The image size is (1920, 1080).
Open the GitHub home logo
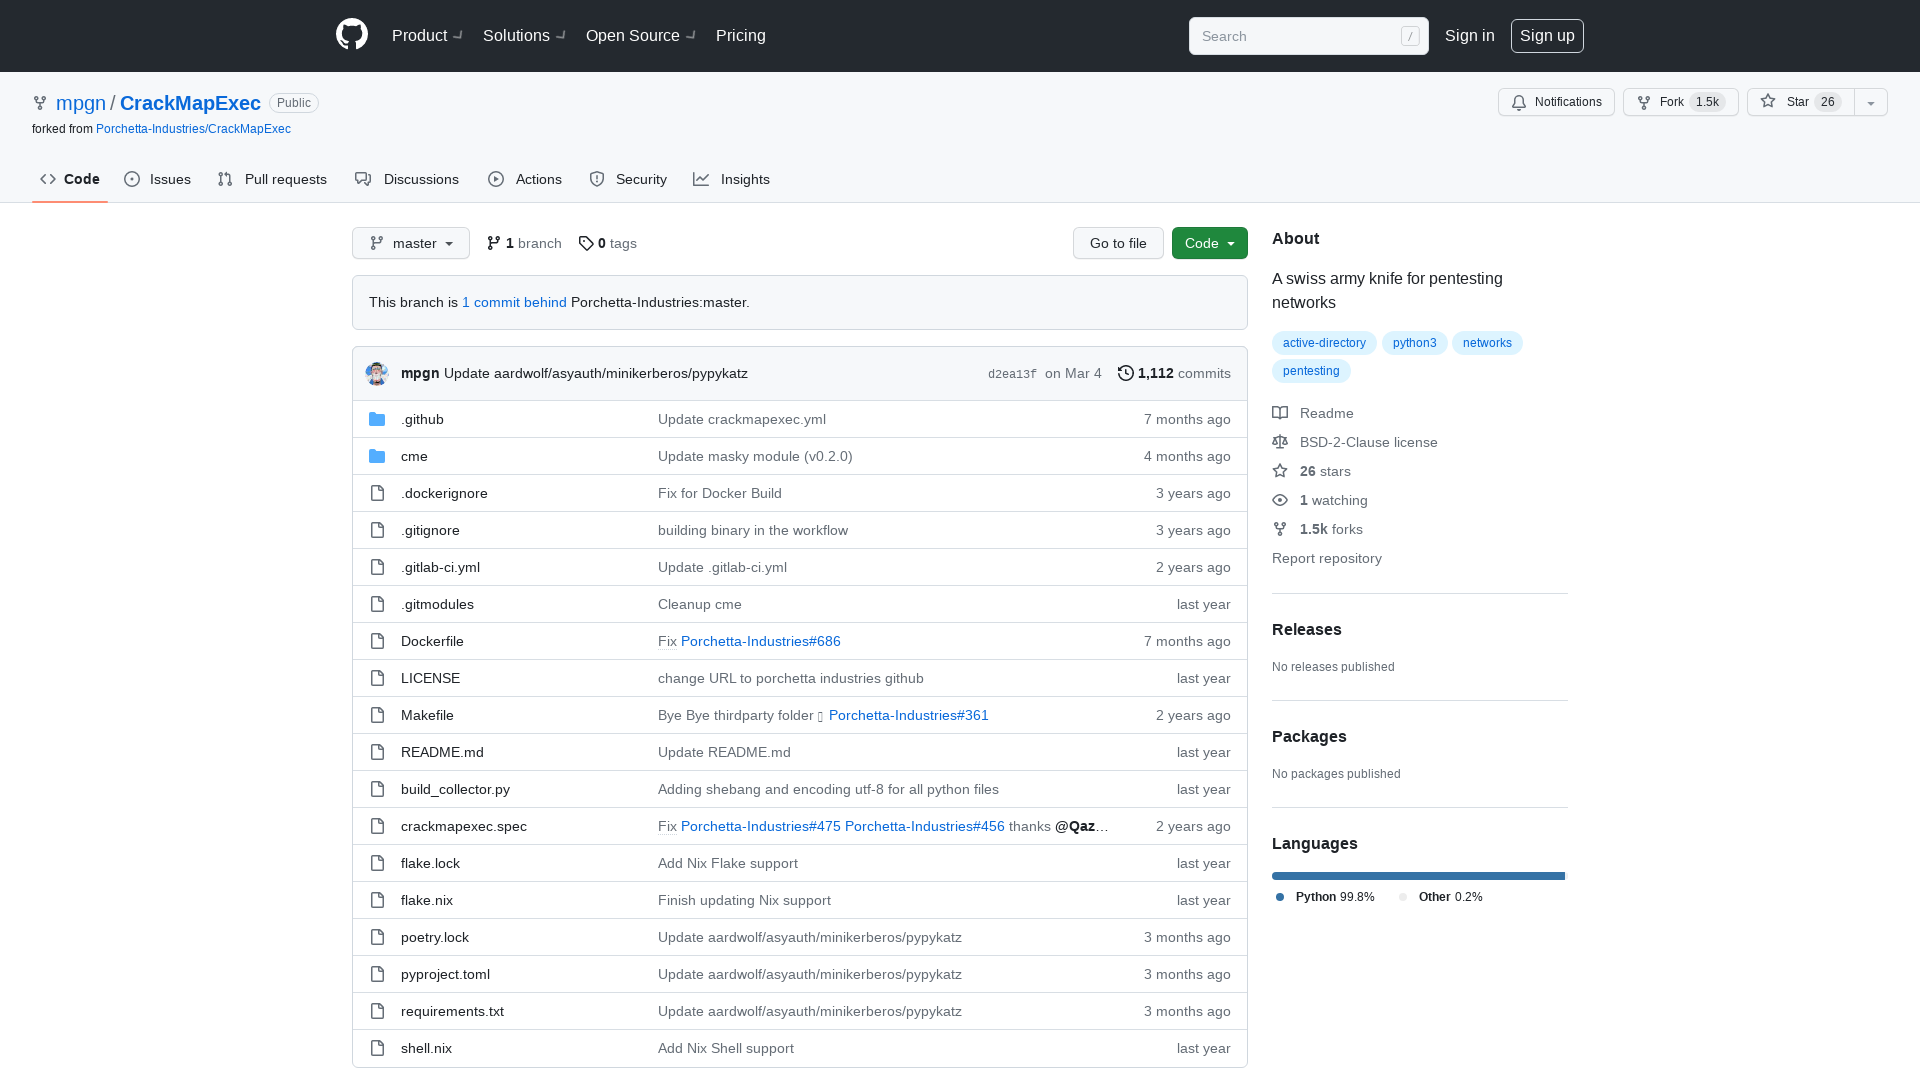click(352, 35)
